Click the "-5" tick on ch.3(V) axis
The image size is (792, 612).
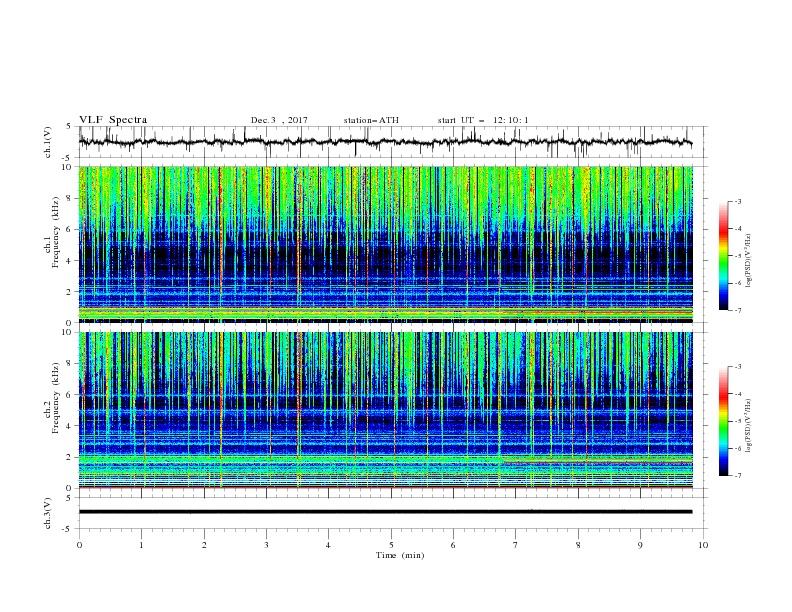click(68, 530)
